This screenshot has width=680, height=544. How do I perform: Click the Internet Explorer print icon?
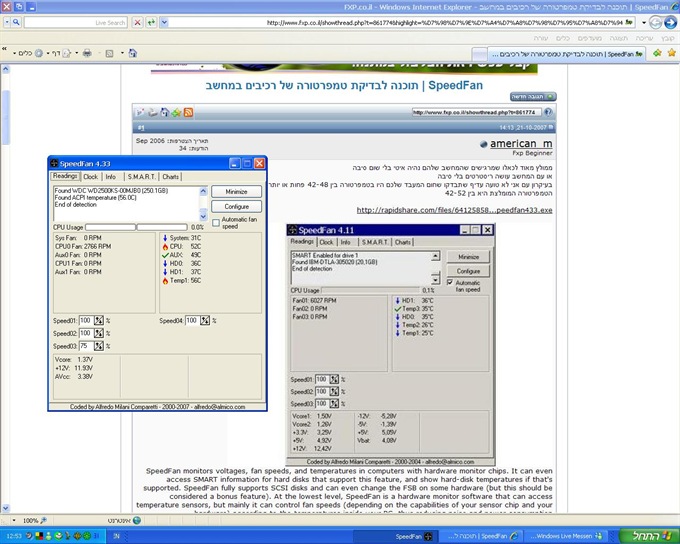coord(88,52)
